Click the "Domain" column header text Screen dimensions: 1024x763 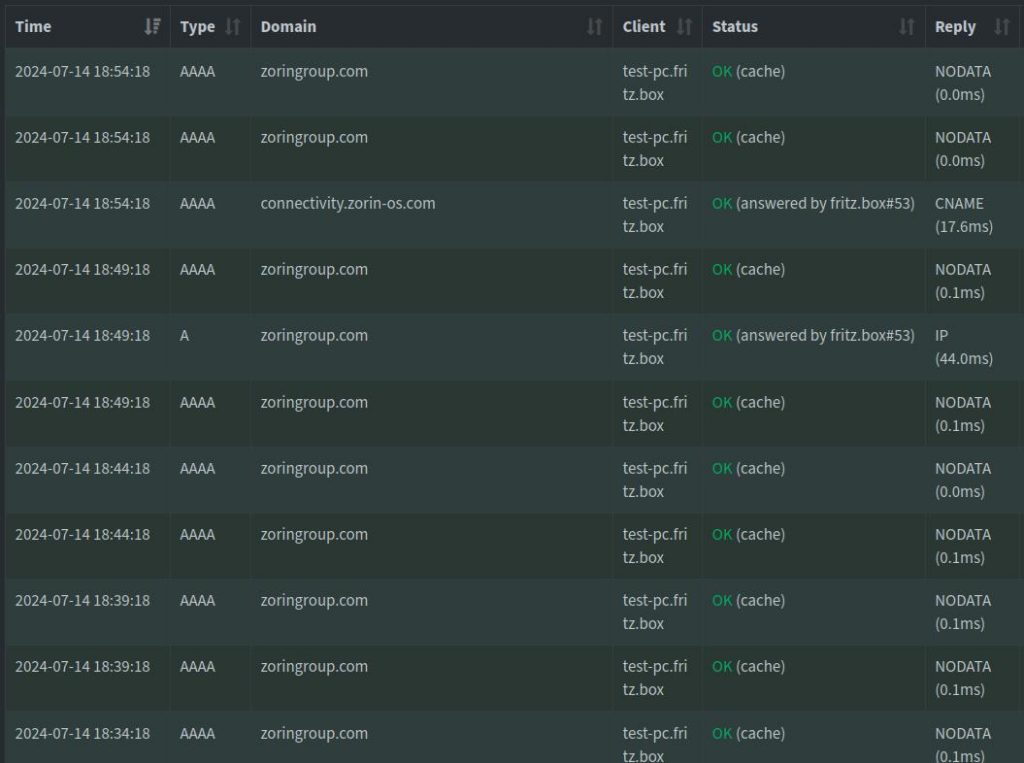288,27
